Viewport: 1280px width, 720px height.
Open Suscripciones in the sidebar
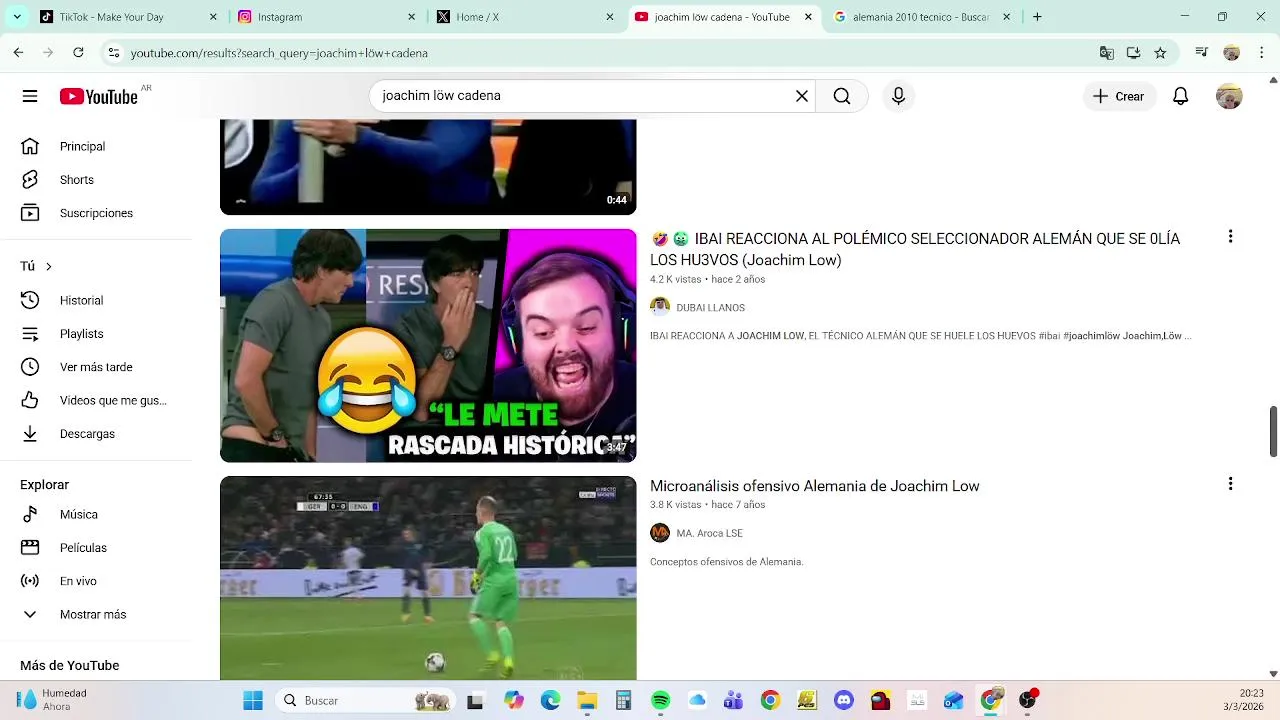pos(97,213)
